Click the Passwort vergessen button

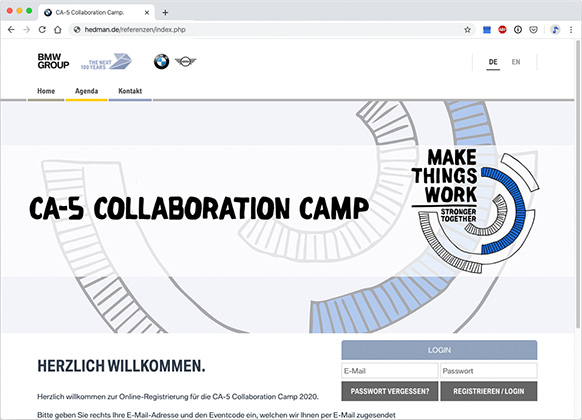point(390,391)
